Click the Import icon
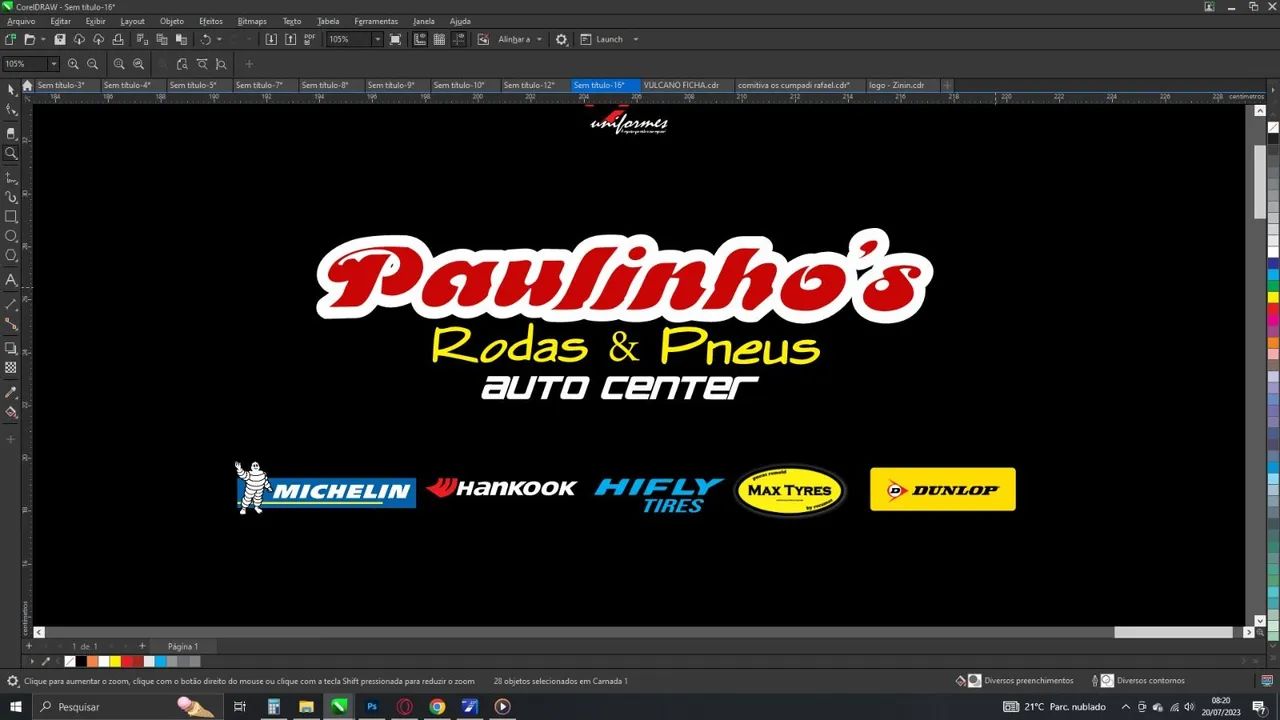1280x720 pixels. click(271, 39)
